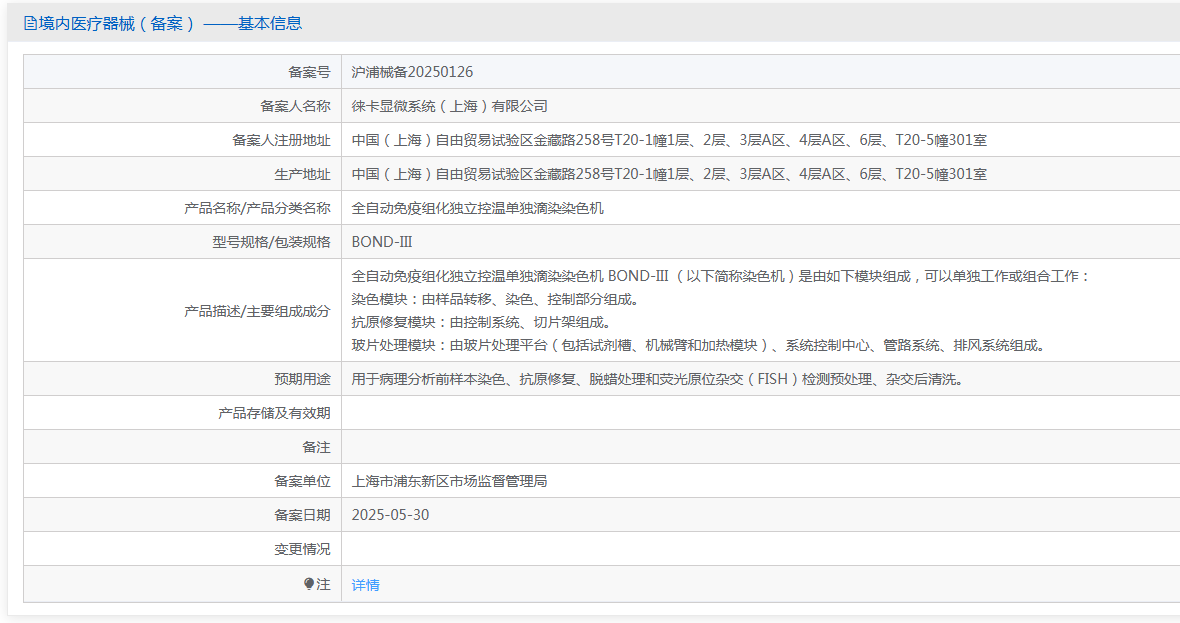The image size is (1180, 623).
Task: Select the filing number 沪浦械备20250126
Action: [x=412, y=72]
